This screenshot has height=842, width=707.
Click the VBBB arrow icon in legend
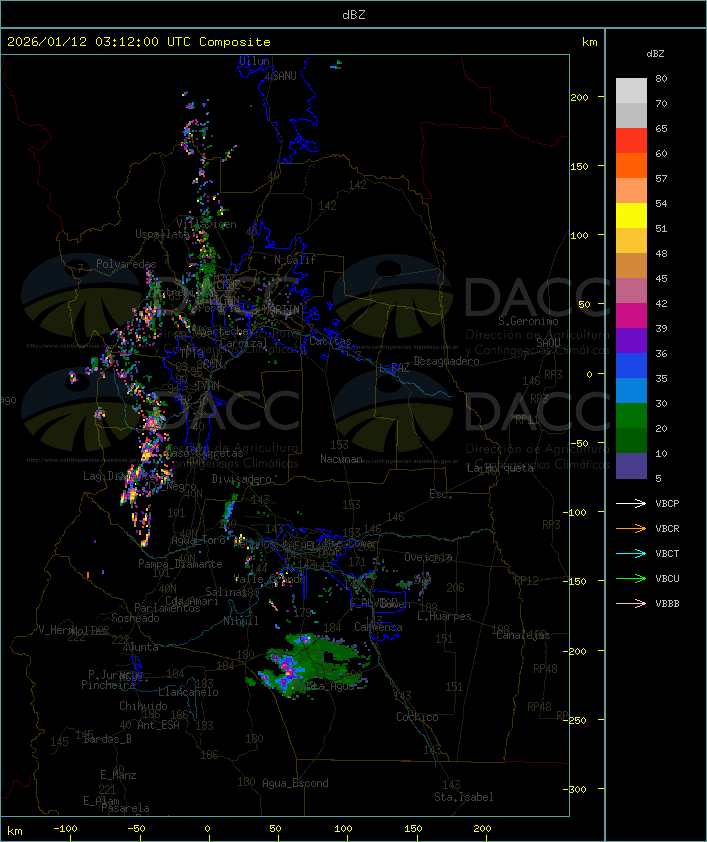point(632,603)
